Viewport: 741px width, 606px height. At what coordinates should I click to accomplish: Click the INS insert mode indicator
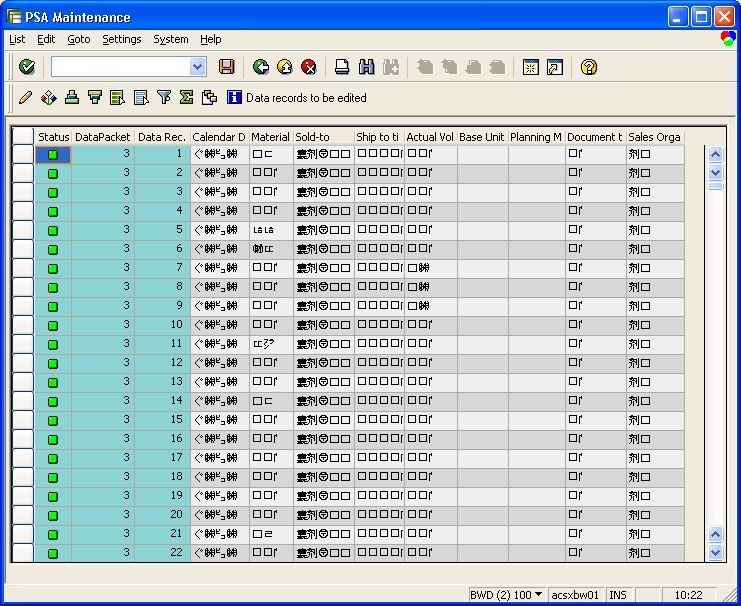click(618, 595)
